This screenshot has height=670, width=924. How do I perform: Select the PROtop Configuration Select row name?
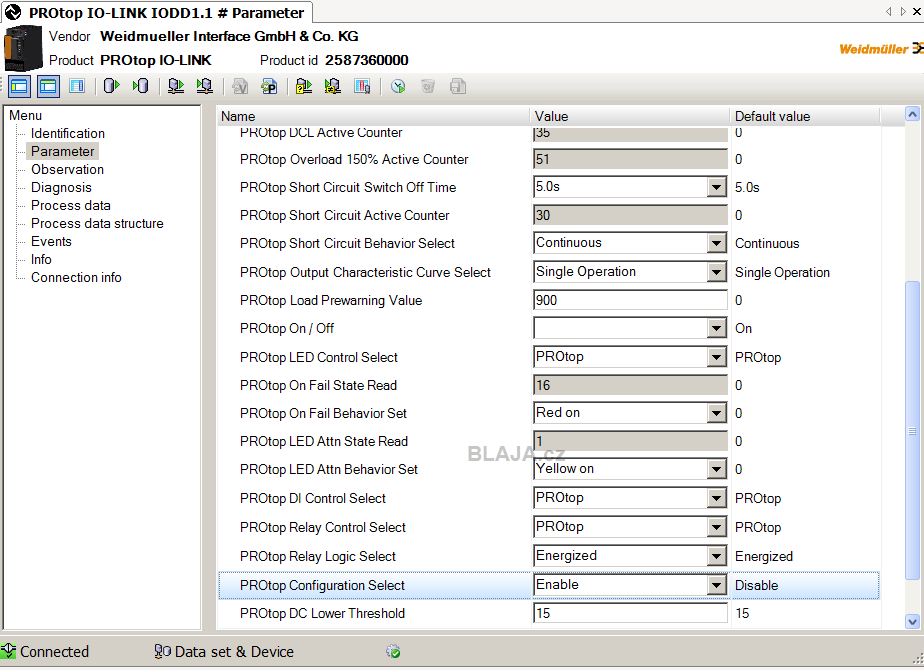point(322,585)
